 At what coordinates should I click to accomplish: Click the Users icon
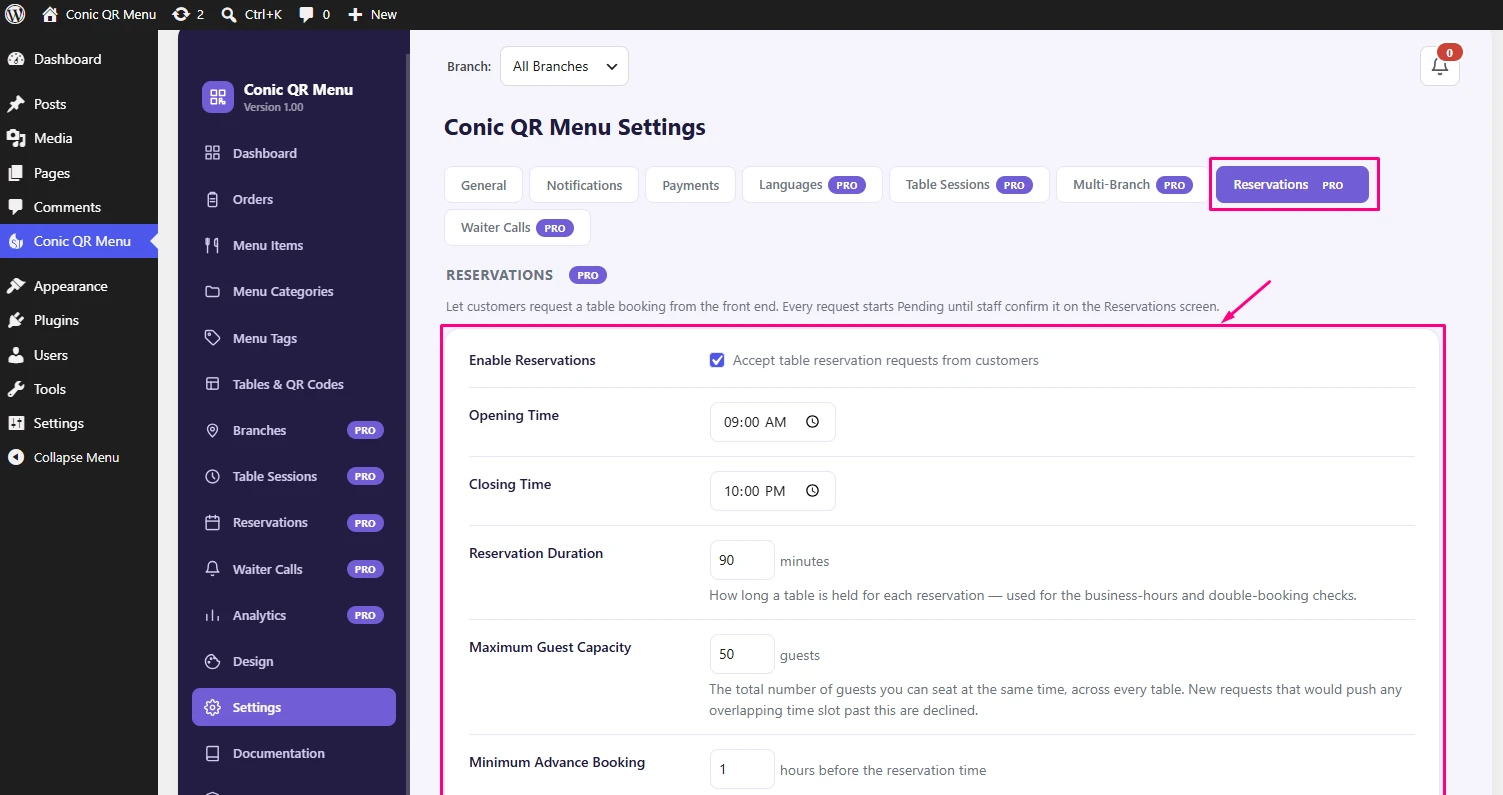point(15,355)
